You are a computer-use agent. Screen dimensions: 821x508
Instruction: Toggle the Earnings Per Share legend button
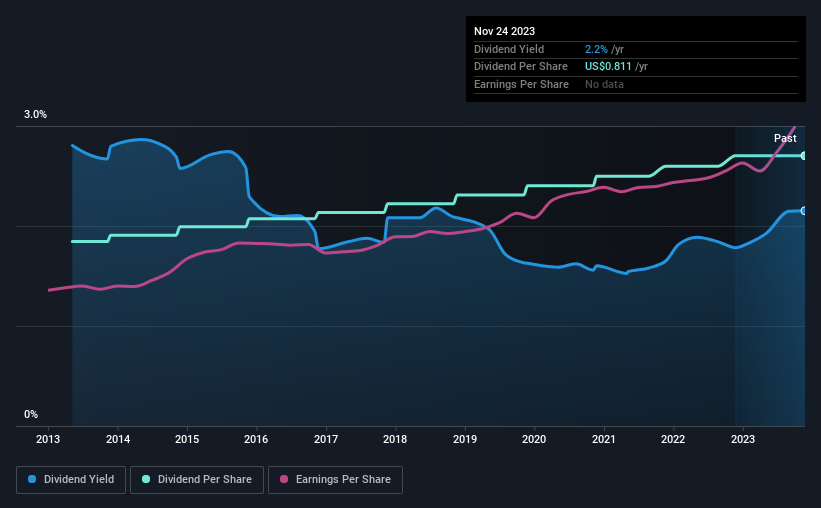pos(335,480)
